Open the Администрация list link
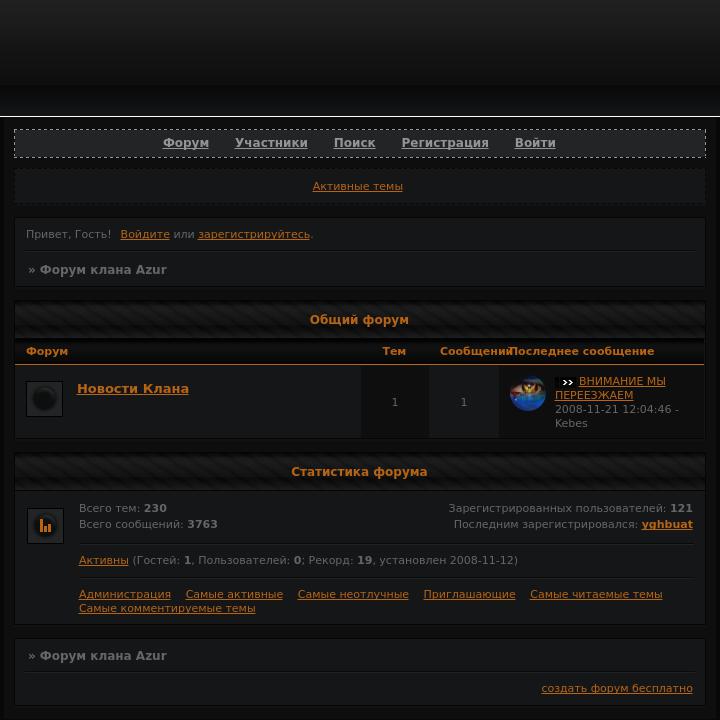 coord(124,594)
